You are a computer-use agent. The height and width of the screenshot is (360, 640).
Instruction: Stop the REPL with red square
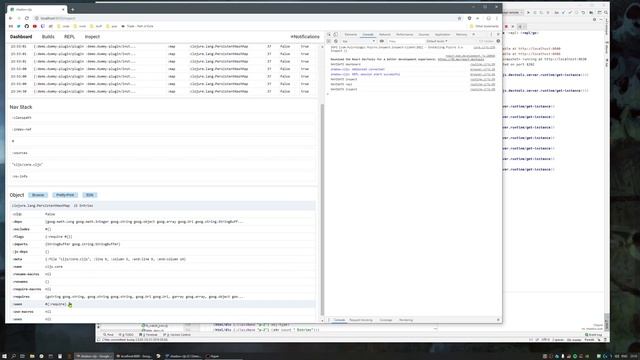click(x=506, y=27)
